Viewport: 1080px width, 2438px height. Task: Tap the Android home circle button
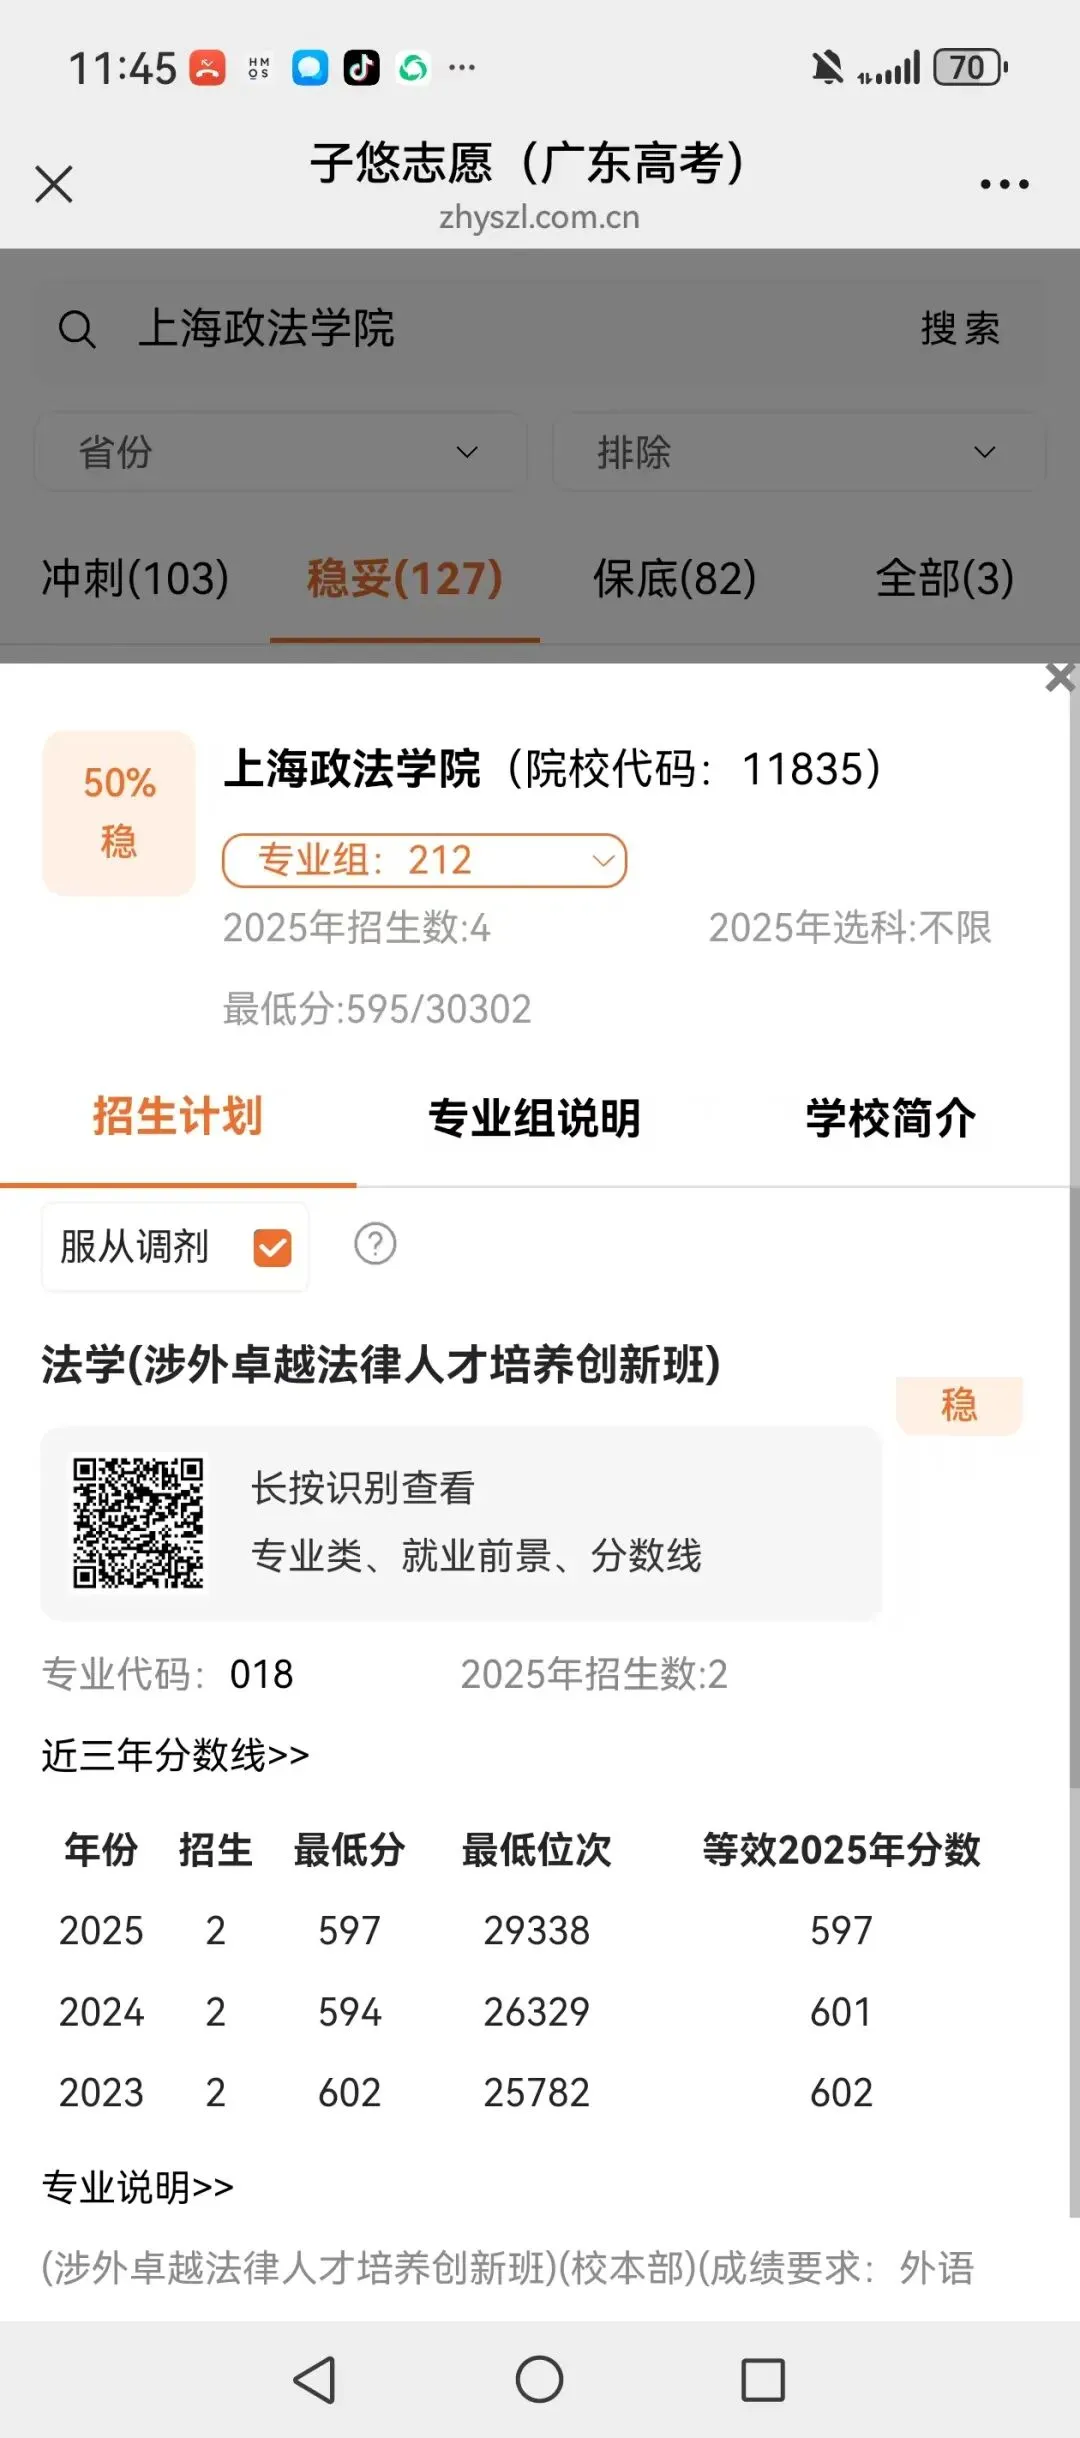(539, 2379)
